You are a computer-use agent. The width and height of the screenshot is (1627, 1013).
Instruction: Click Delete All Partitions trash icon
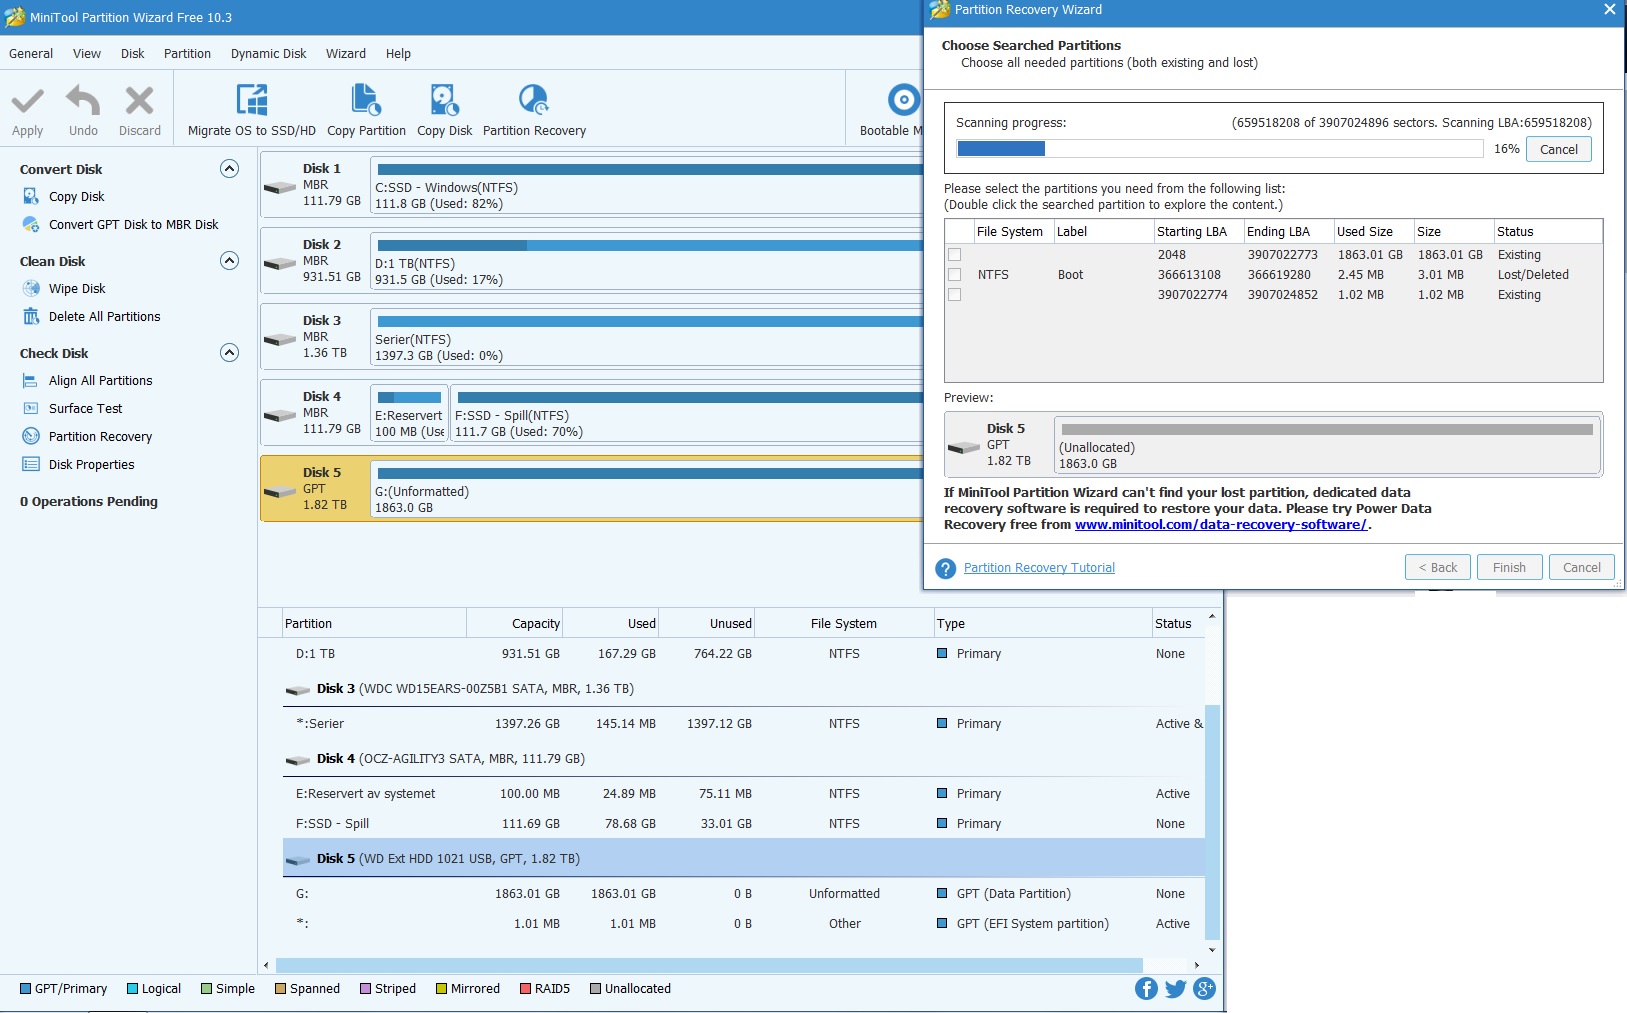coord(31,317)
